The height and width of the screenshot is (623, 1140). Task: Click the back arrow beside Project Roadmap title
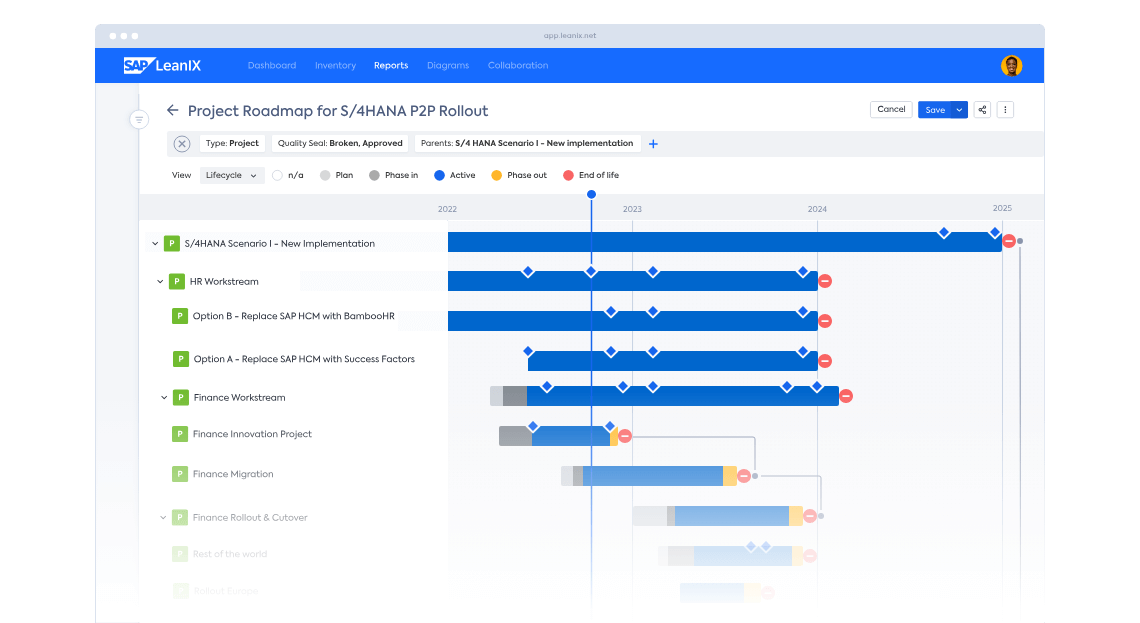(172, 111)
